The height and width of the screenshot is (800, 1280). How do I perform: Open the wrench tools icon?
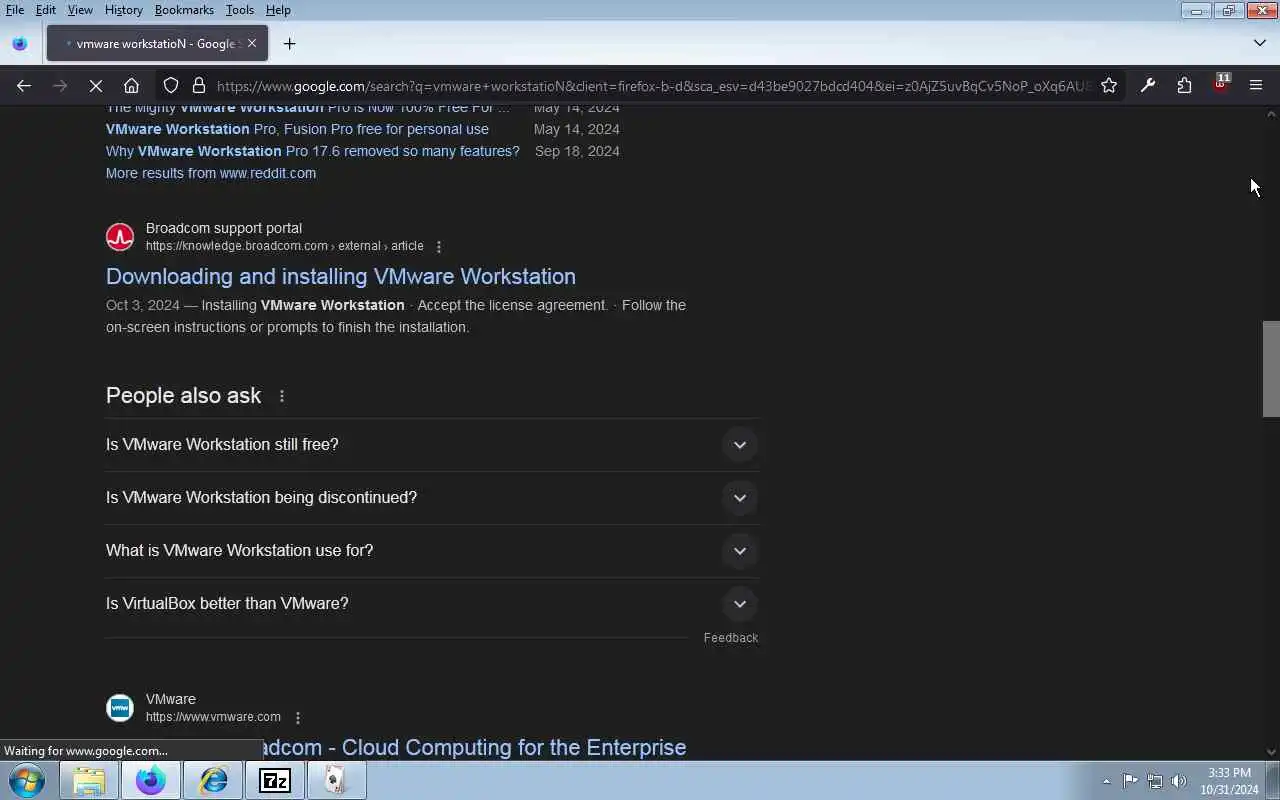[1148, 86]
